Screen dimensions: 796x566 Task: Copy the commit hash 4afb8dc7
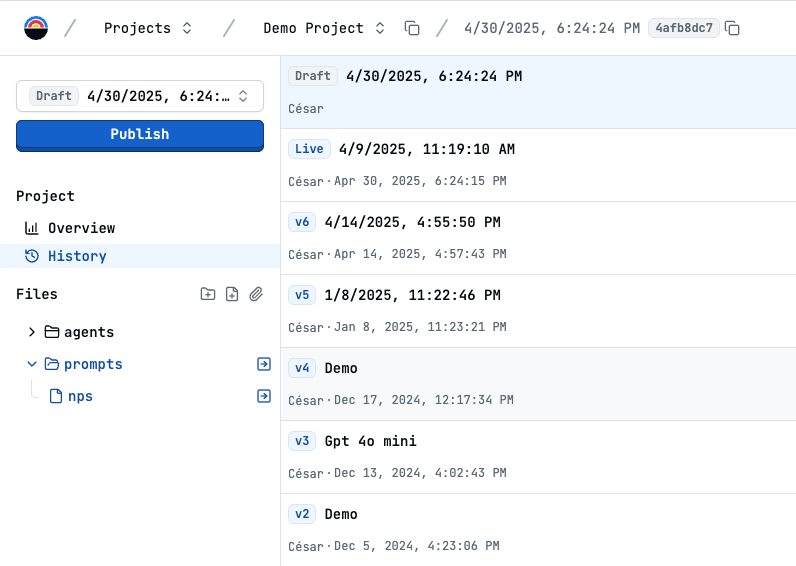click(x=732, y=28)
